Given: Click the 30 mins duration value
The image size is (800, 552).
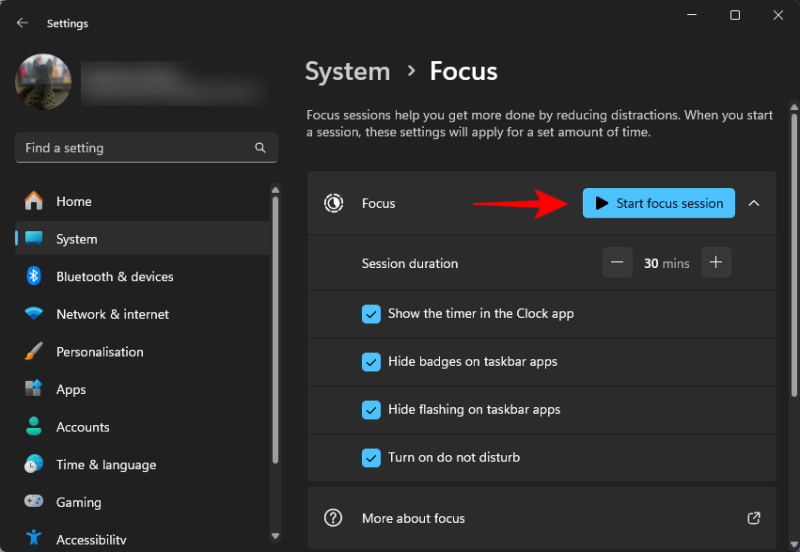Looking at the screenshot, I should click(666, 263).
